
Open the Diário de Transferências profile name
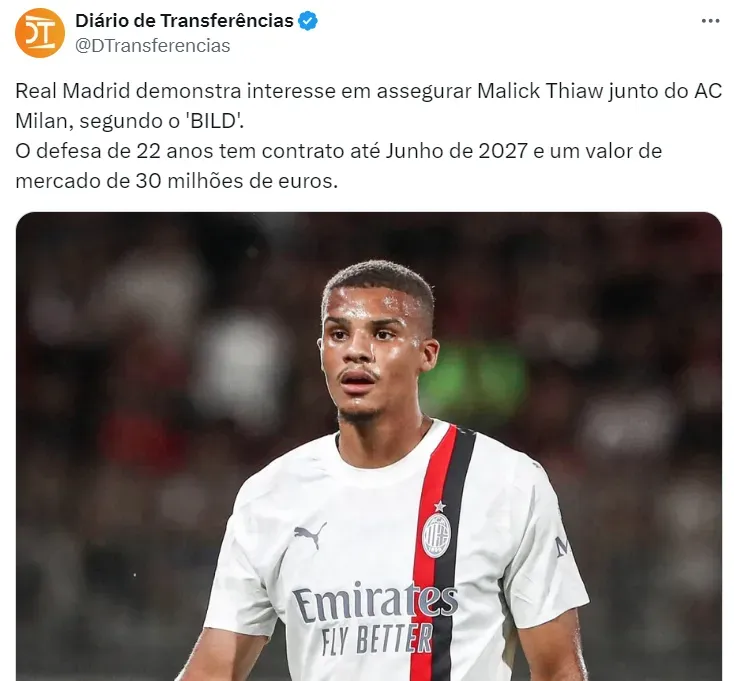pyautogui.click(x=184, y=21)
